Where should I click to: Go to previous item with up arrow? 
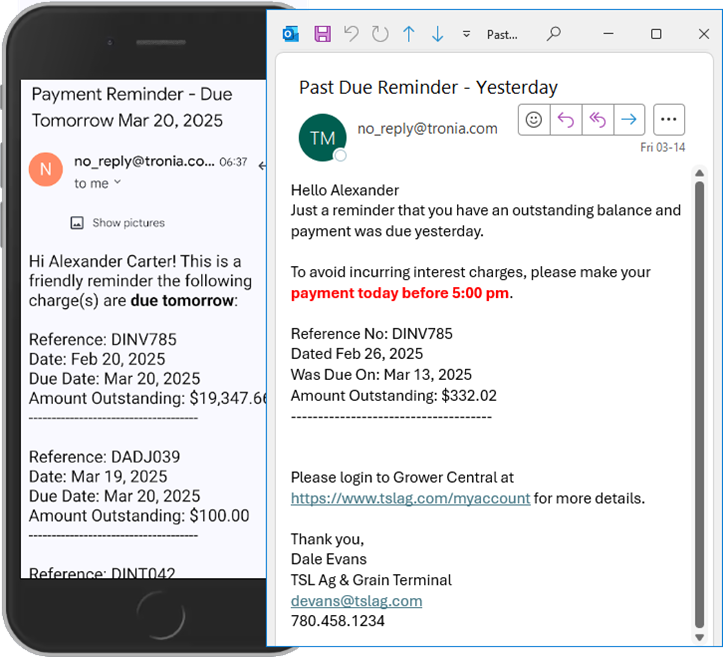coord(409,34)
